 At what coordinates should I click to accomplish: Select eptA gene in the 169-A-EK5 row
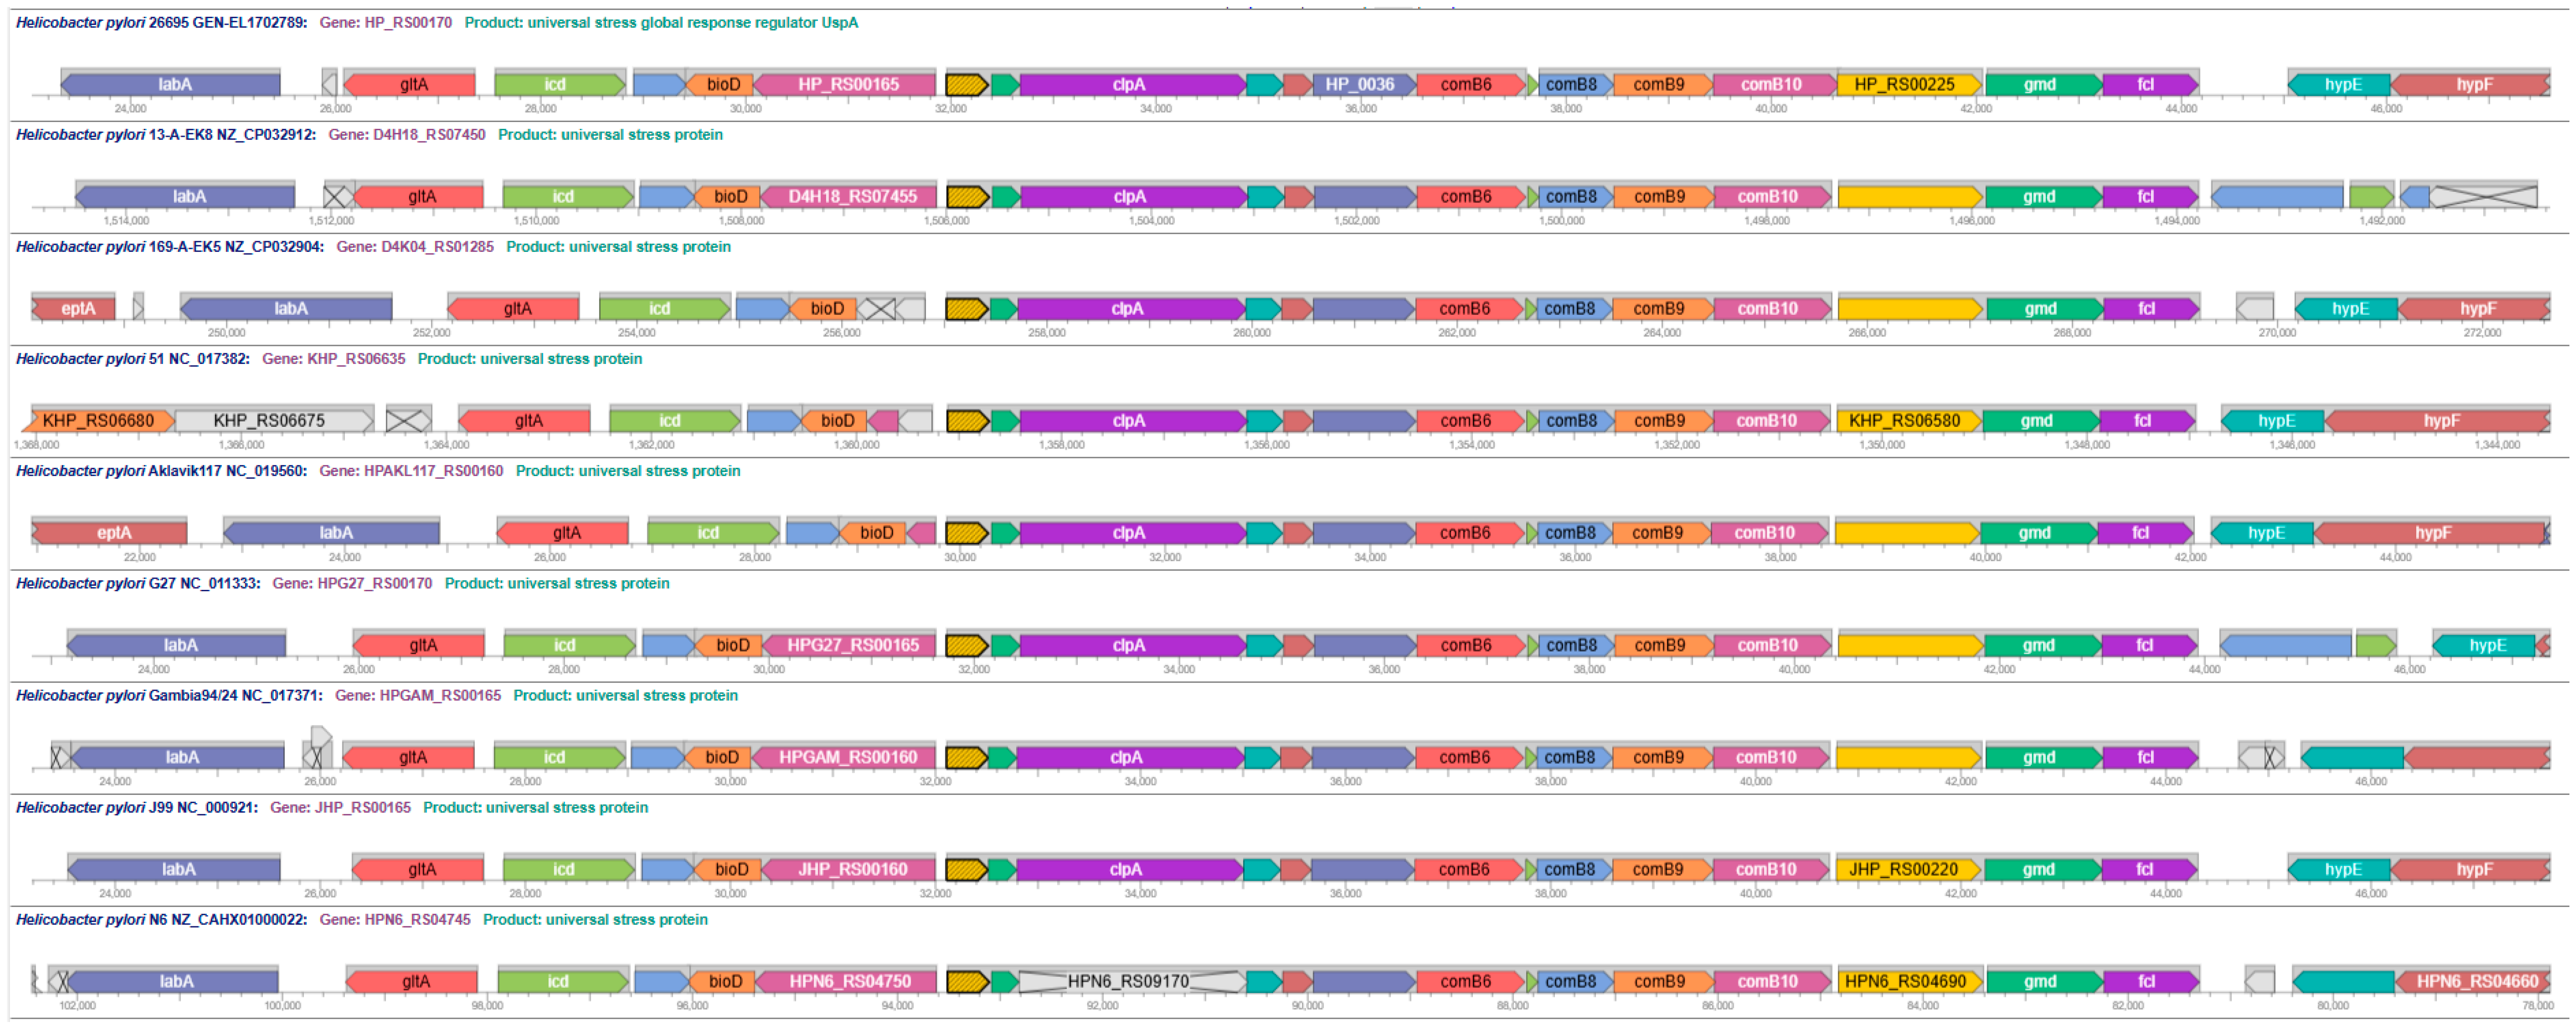[x=74, y=309]
